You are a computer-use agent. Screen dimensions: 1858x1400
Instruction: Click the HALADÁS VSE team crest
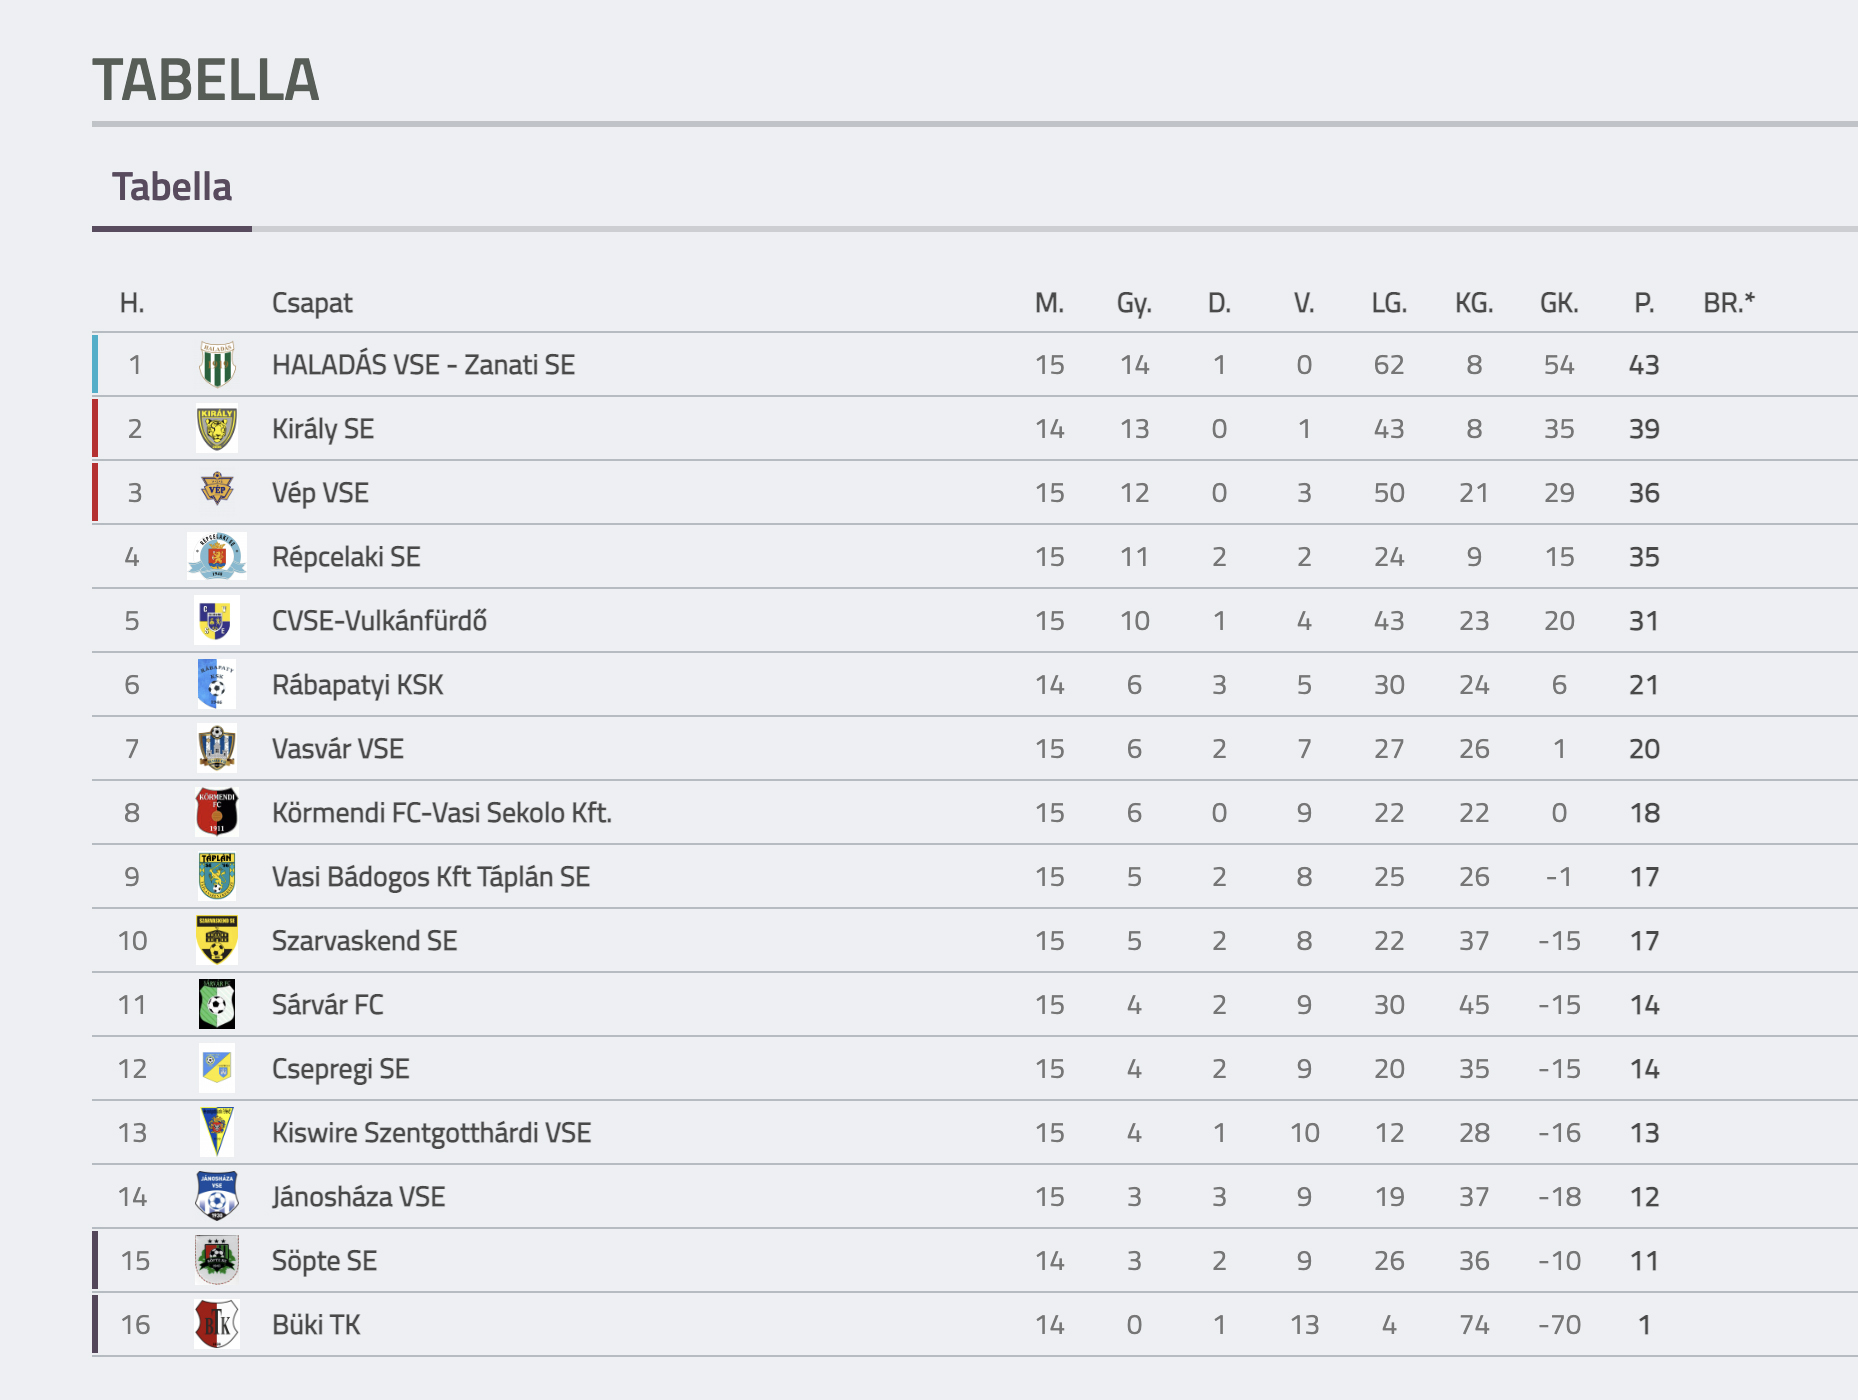tap(217, 365)
